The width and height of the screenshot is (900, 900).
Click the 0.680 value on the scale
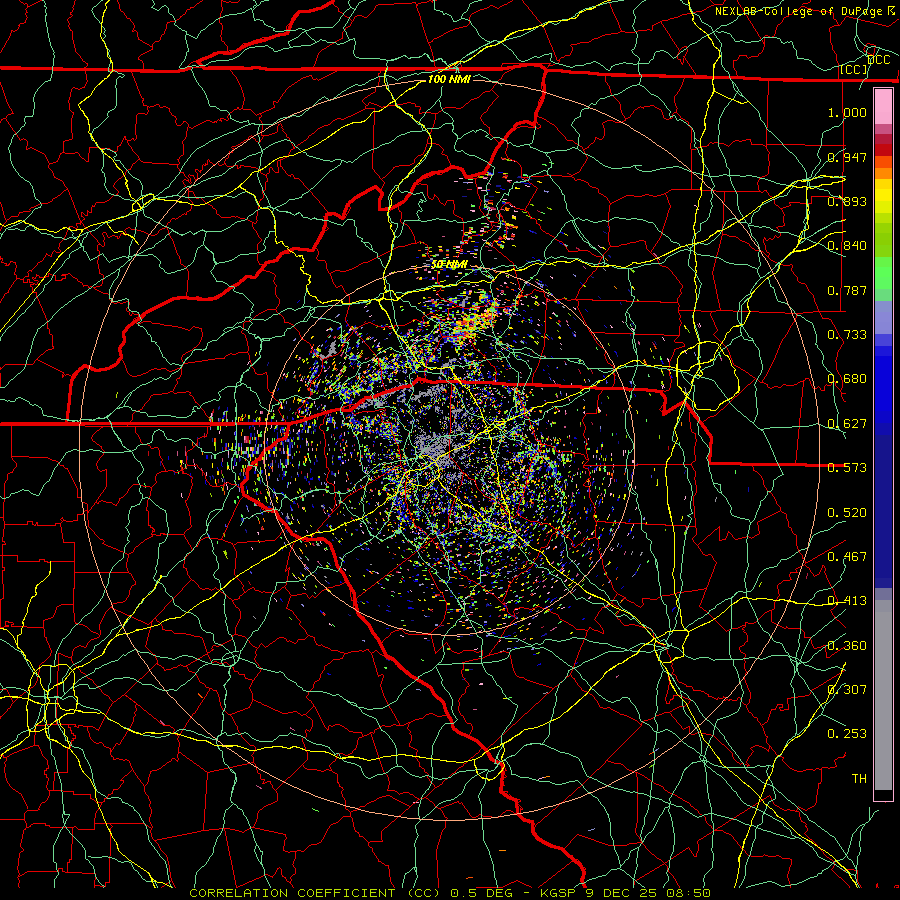847,379
